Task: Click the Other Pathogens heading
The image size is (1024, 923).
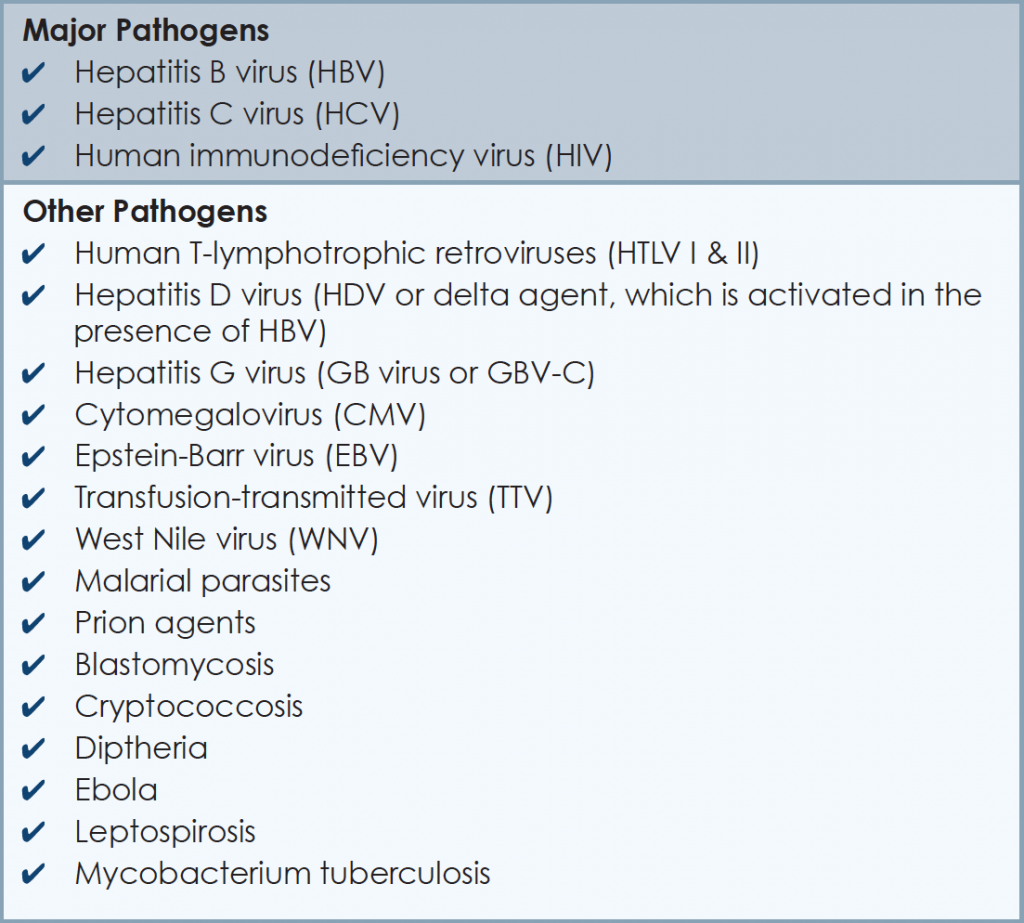Action: click(145, 212)
